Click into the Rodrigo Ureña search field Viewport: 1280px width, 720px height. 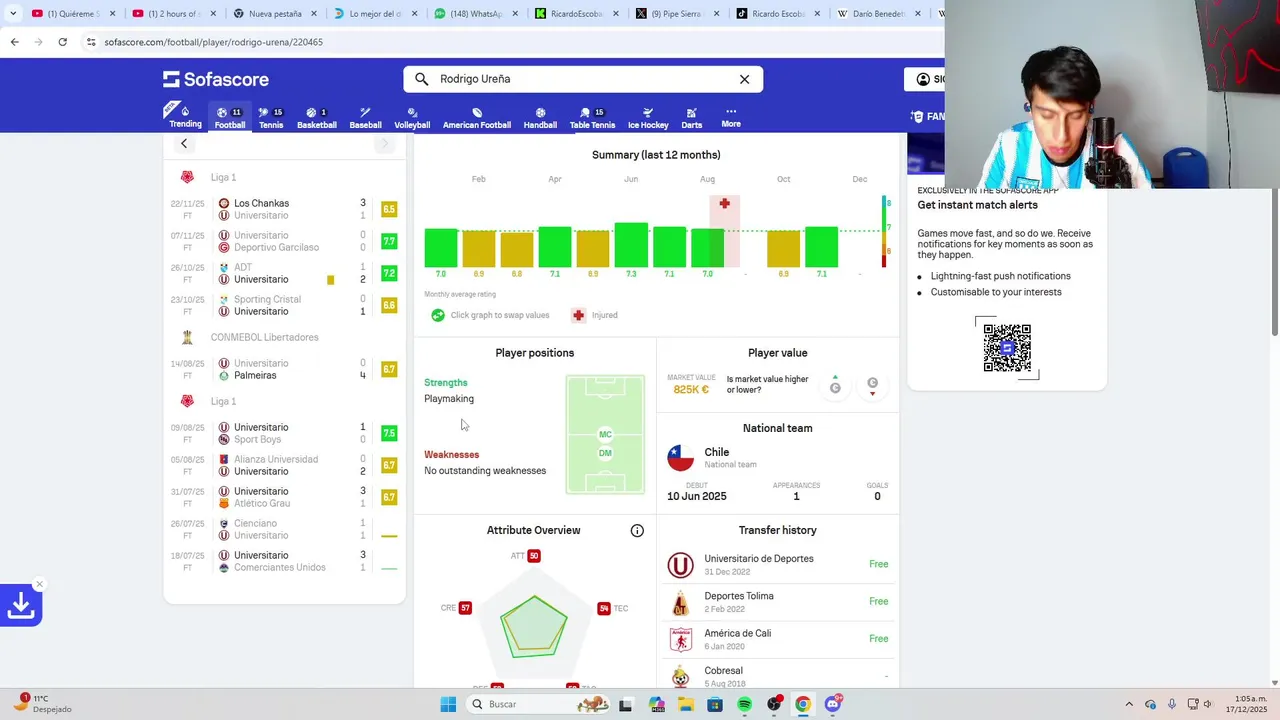click(x=583, y=79)
